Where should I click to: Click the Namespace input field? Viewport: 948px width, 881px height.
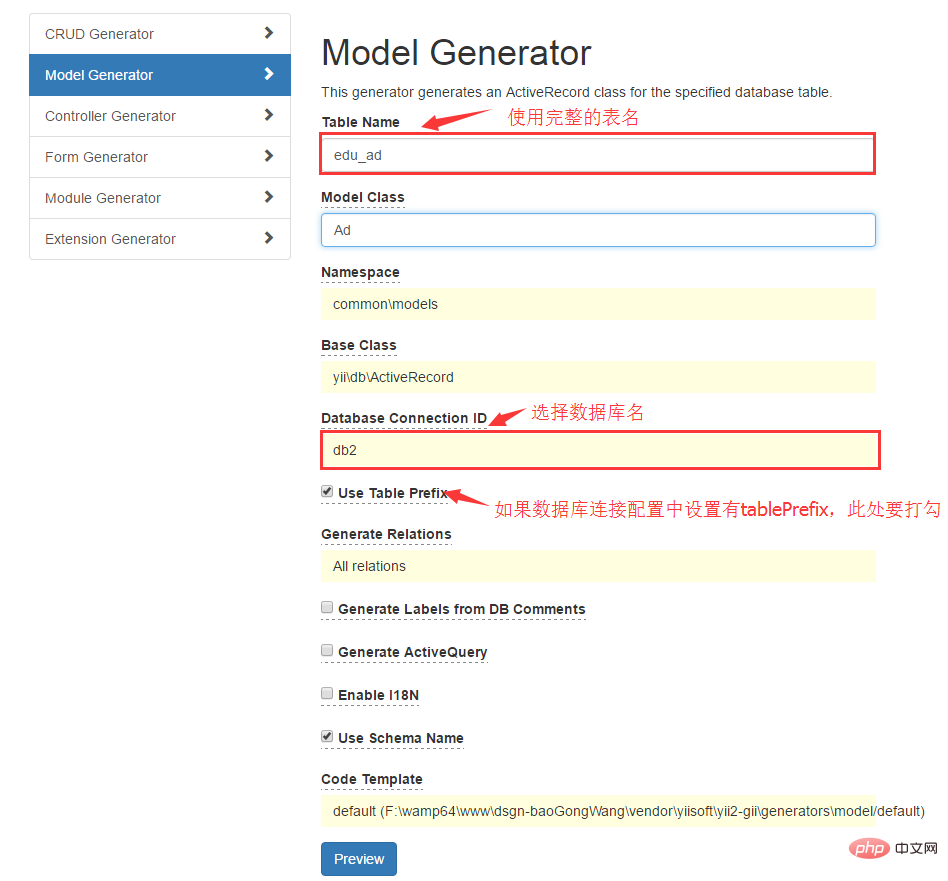597,304
